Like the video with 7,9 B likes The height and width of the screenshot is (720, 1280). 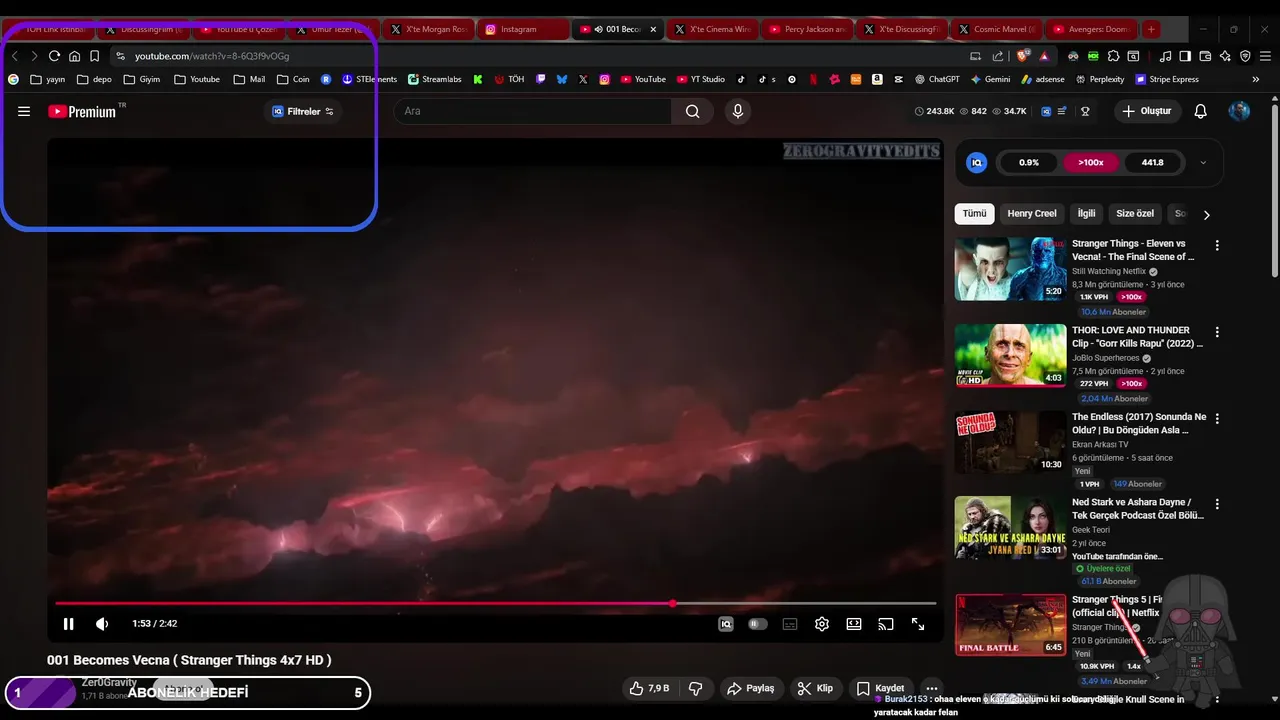(x=648, y=688)
